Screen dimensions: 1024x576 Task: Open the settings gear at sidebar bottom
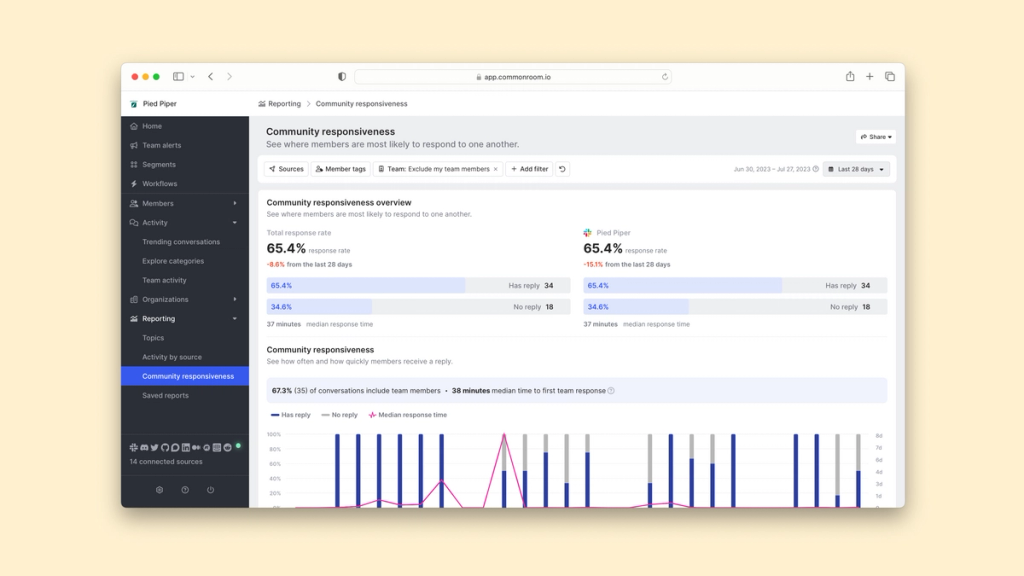coord(159,489)
